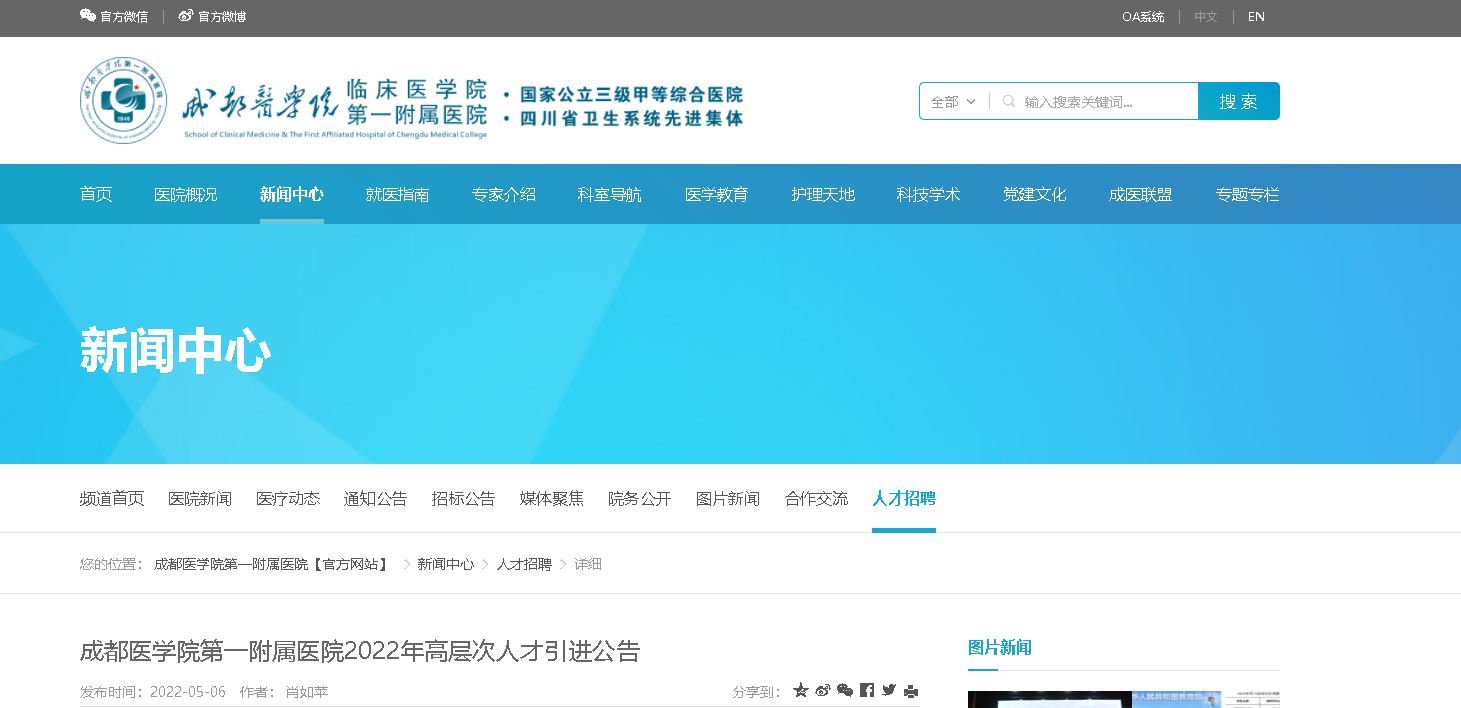Screen dimensions: 1461x708
Task: Open the 官方微信 link in top bar
Action: pos(114,17)
